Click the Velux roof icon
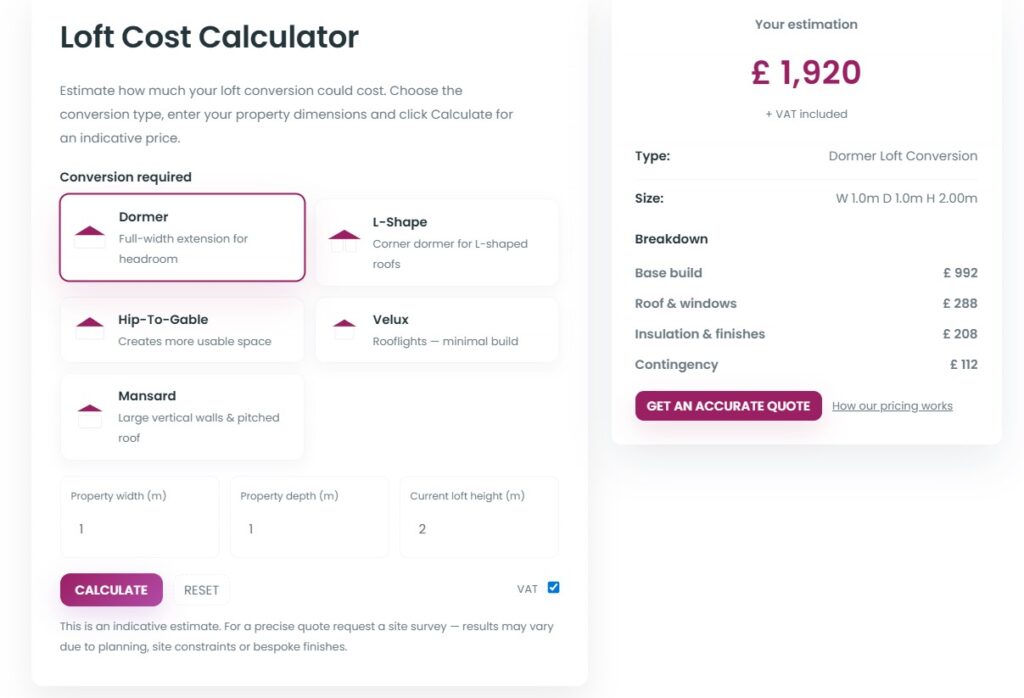The height and width of the screenshot is (698, 1024). coord(344,329)
